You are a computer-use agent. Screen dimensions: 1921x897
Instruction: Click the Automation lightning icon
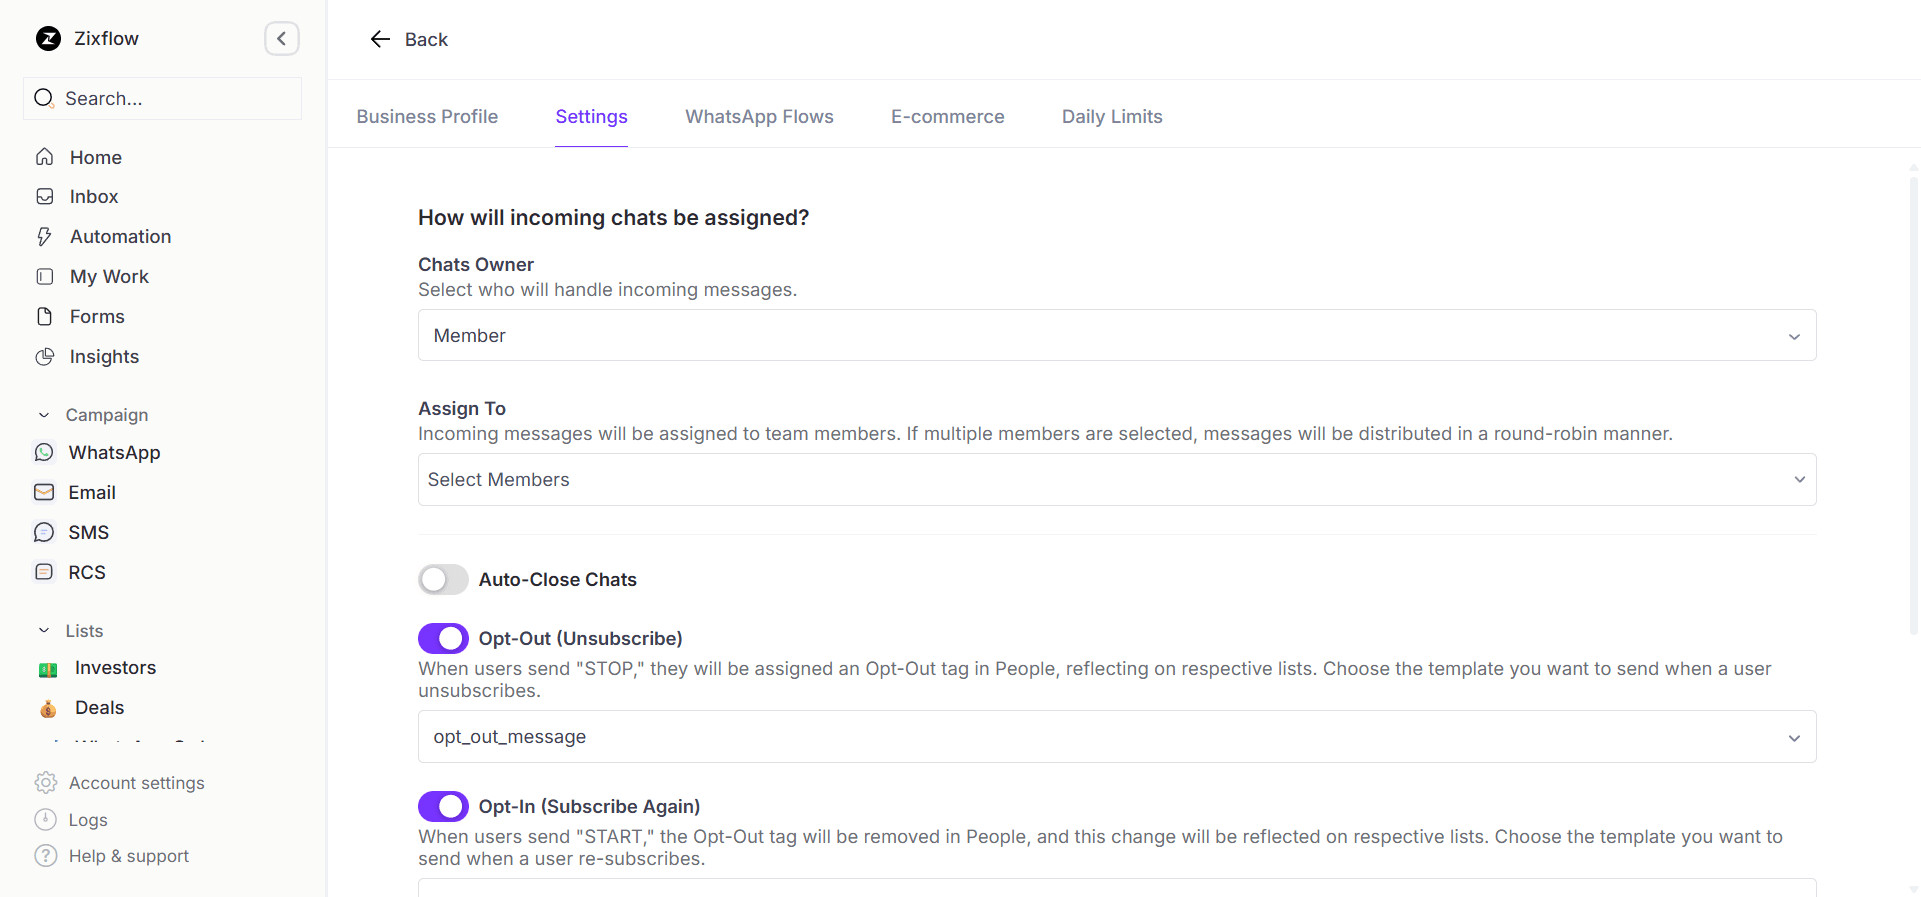[45, 237]
